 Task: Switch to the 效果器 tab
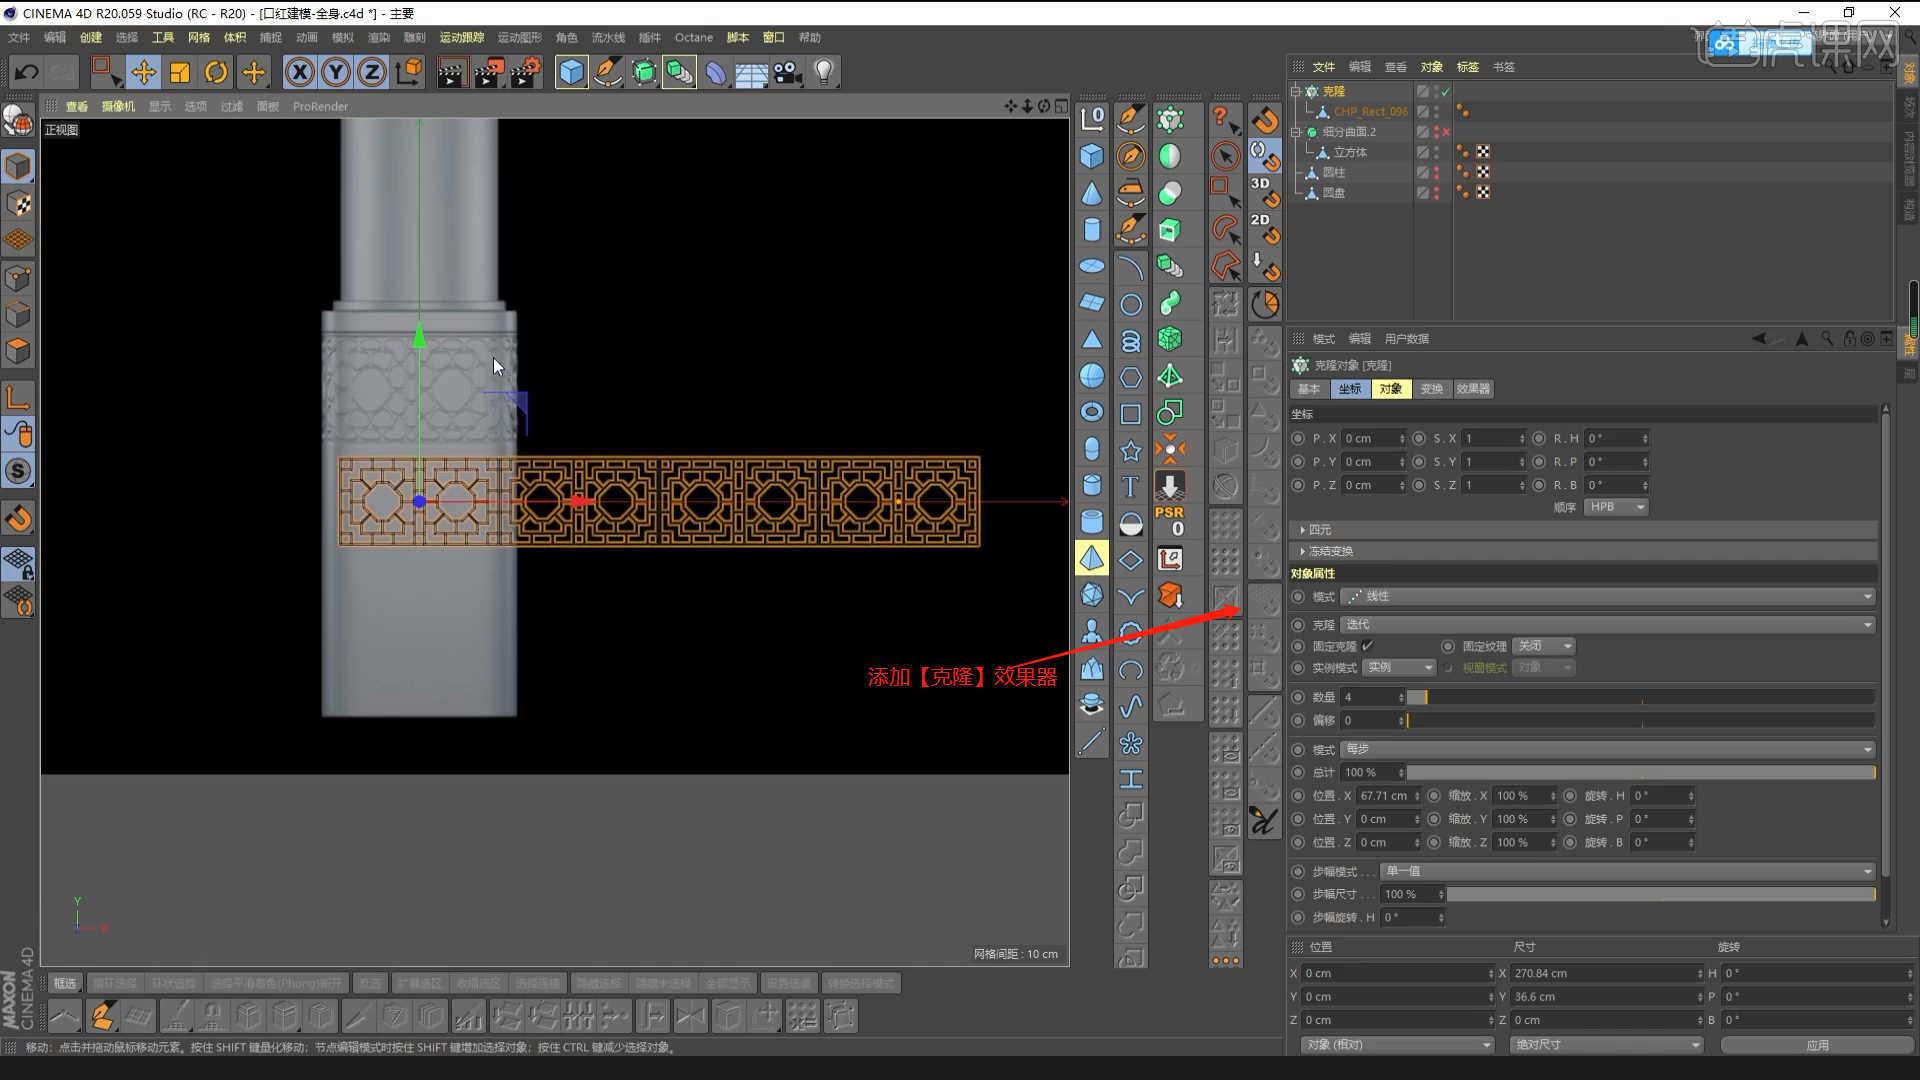[x=1473, y=389]
